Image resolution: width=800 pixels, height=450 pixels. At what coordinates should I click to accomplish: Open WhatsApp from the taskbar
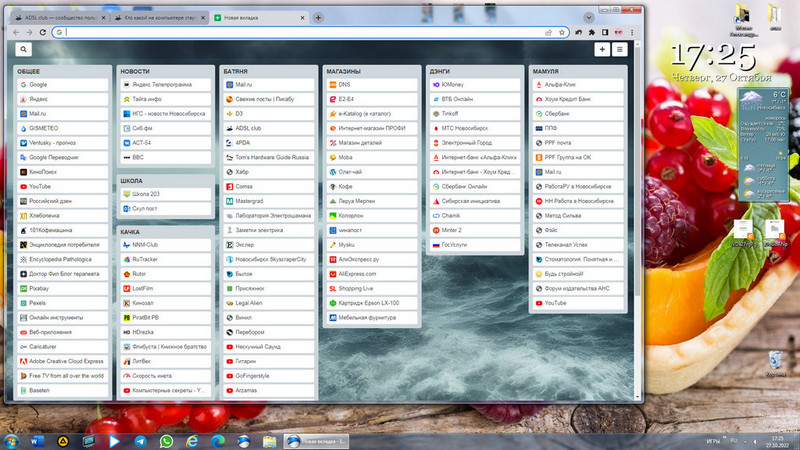tap(166, 441)
